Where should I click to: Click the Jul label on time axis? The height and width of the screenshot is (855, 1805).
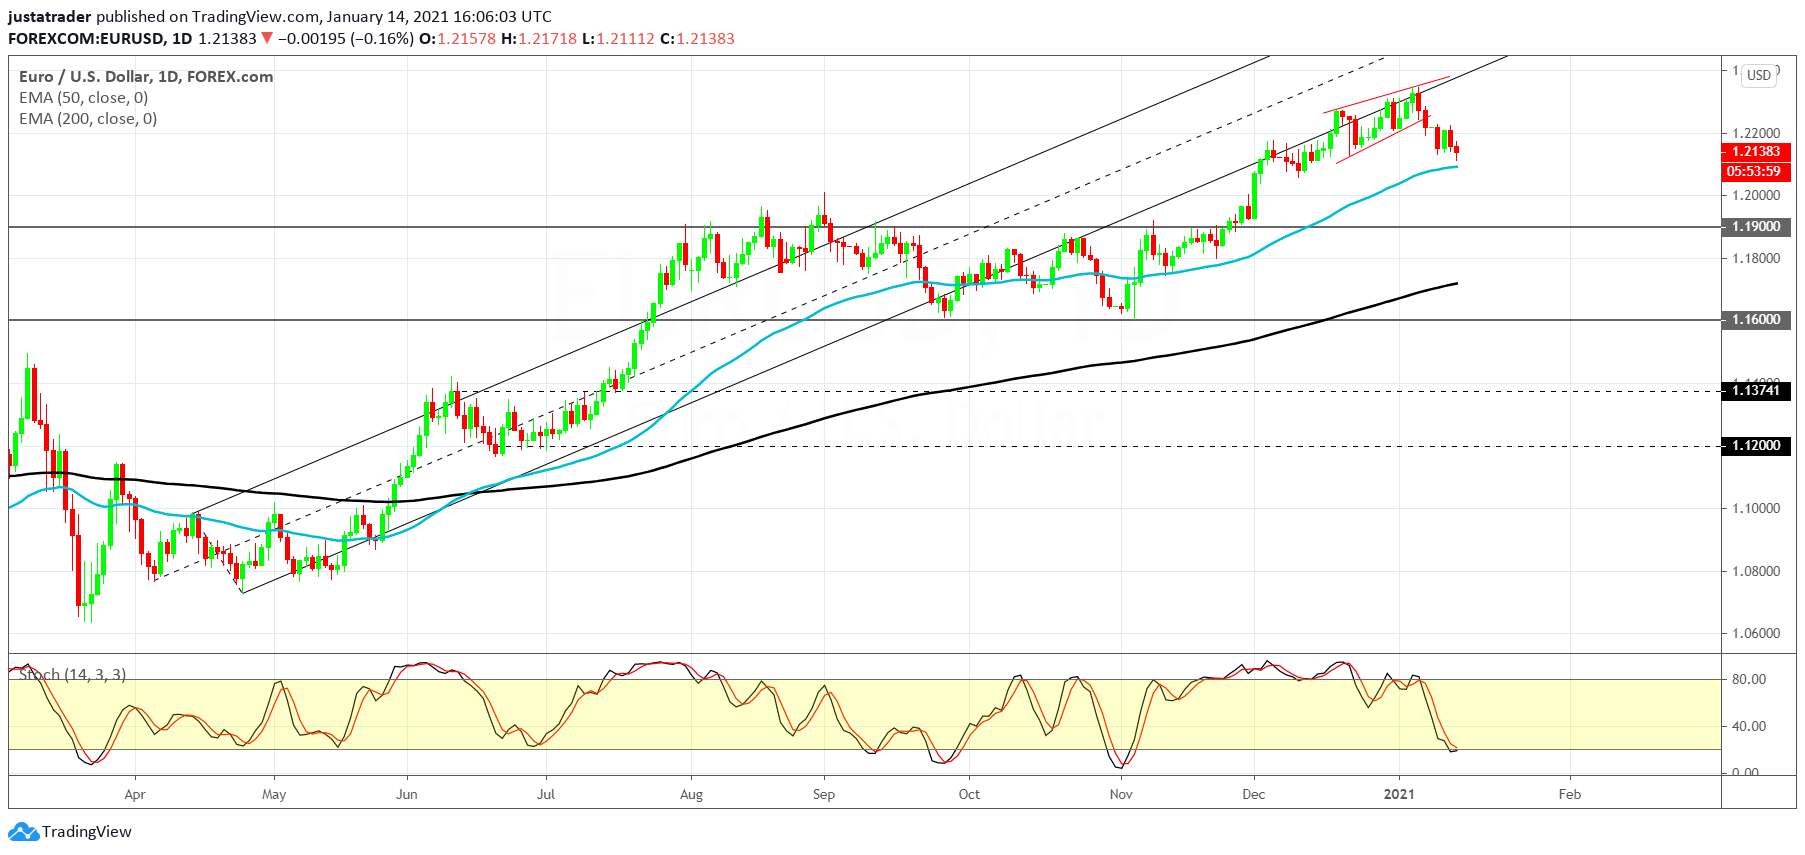[x=546, y=795]
